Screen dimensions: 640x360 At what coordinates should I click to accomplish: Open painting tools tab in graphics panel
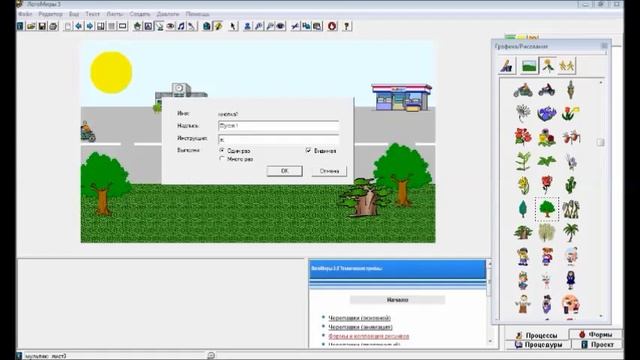point(507,66)
